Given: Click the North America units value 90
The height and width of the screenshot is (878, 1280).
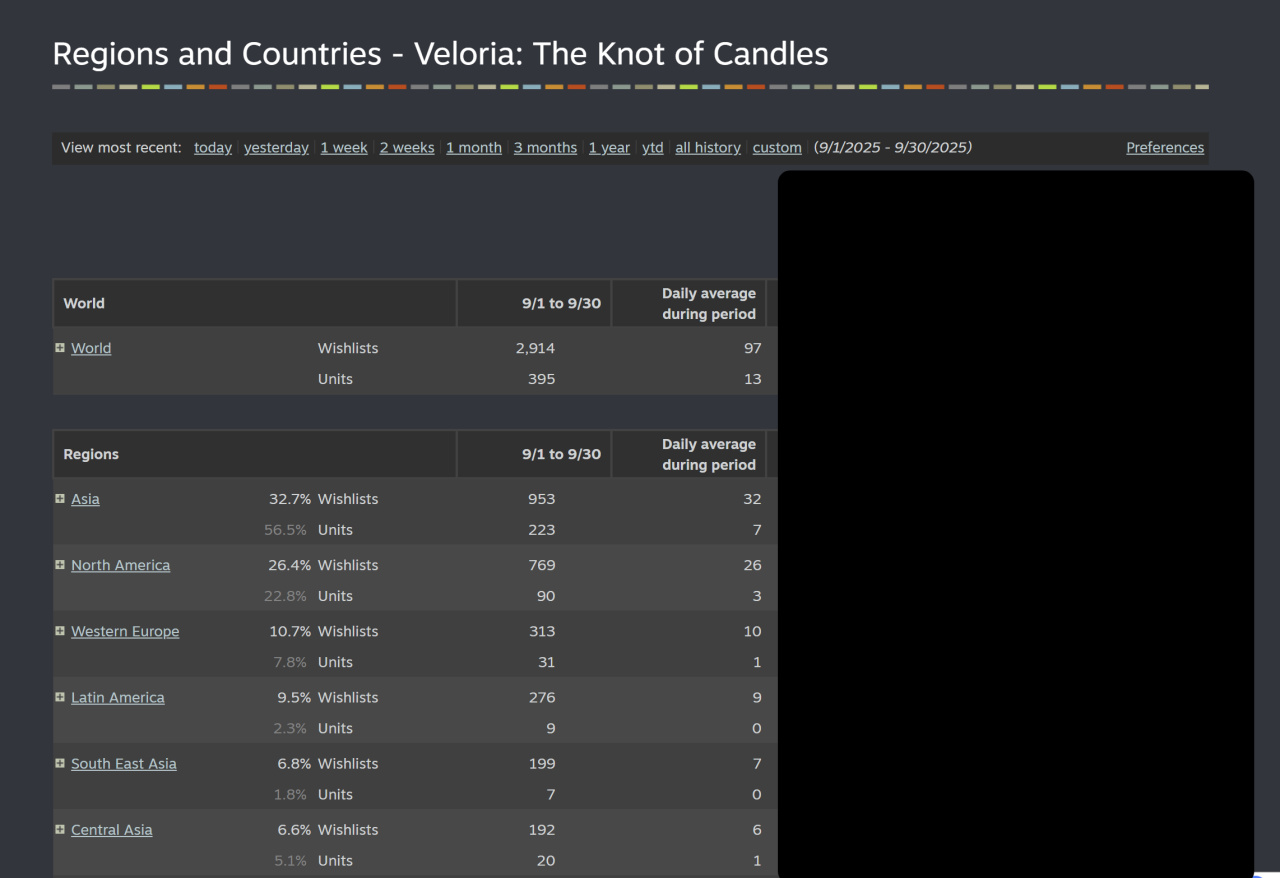Looking at the screenshot, I should tap(546, 596).
